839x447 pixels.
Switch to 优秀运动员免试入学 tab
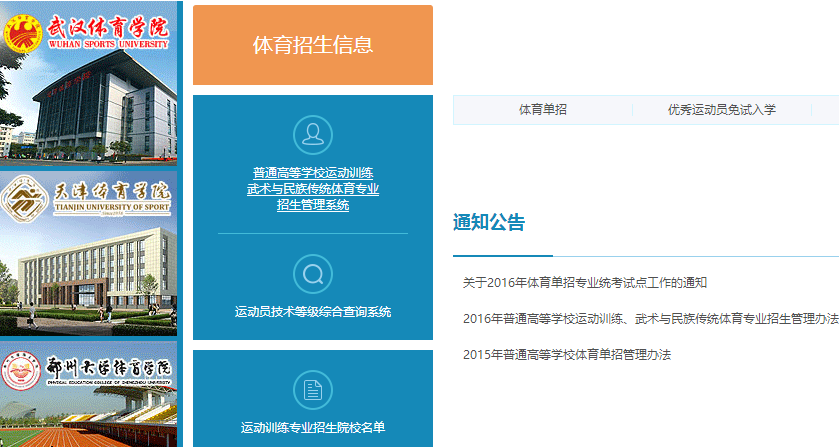click(721, 110)
